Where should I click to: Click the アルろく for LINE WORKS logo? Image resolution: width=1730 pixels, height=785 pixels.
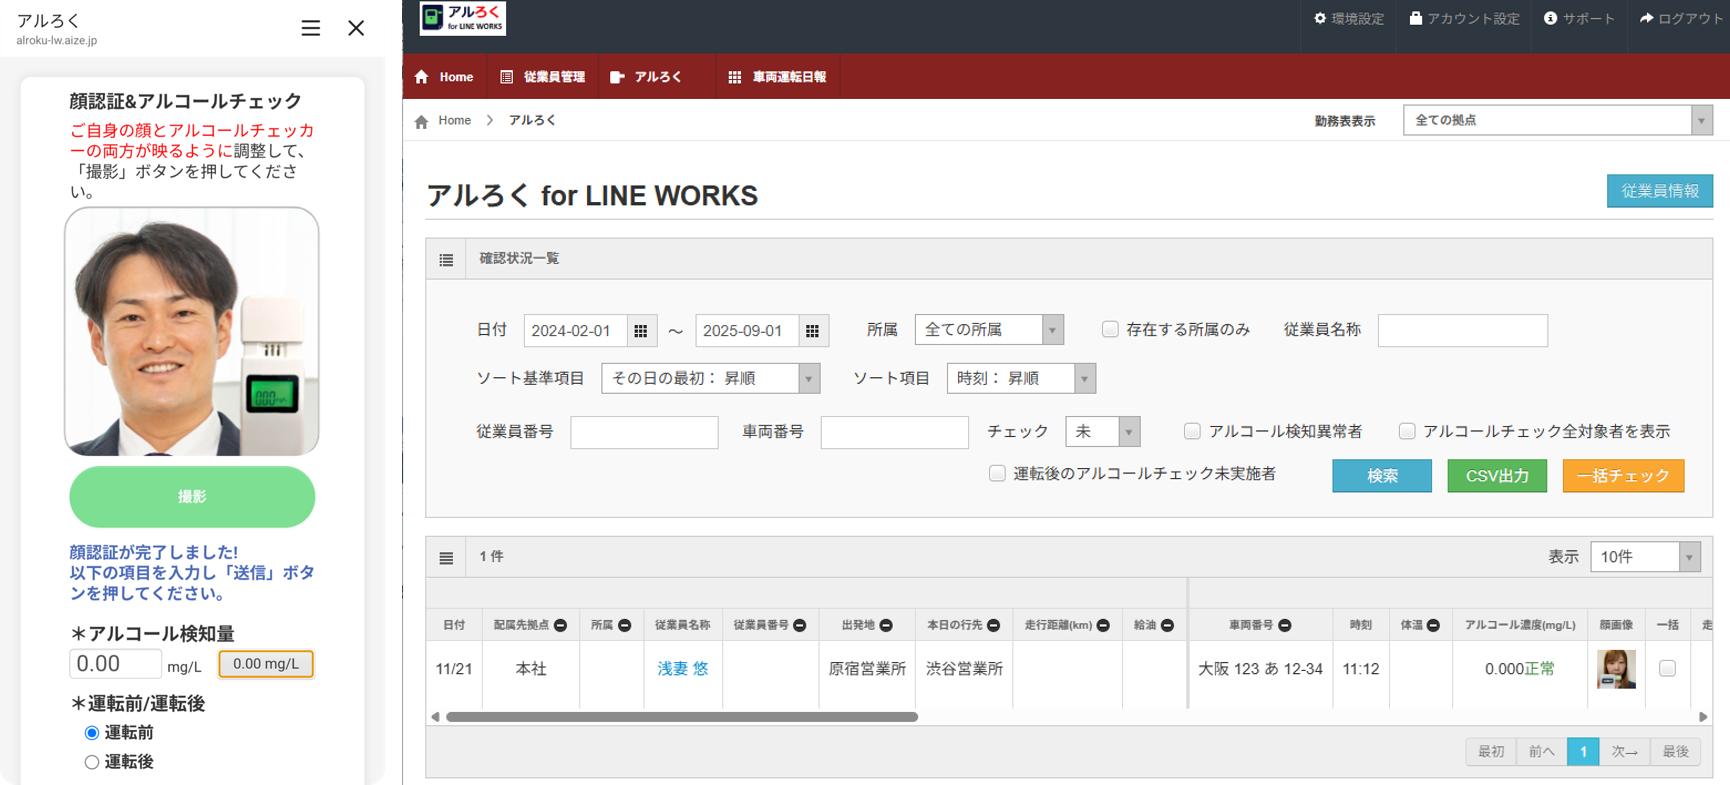463,19
